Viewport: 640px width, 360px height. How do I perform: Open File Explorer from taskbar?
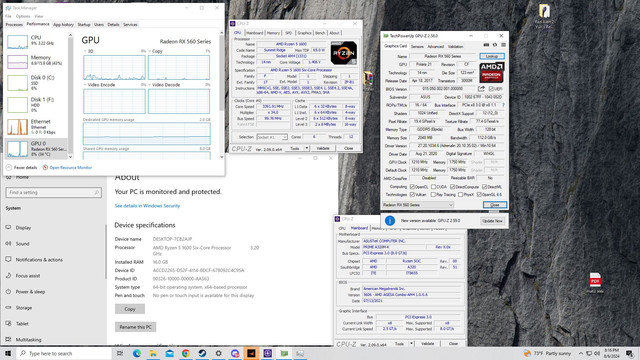tap(153, 353)
